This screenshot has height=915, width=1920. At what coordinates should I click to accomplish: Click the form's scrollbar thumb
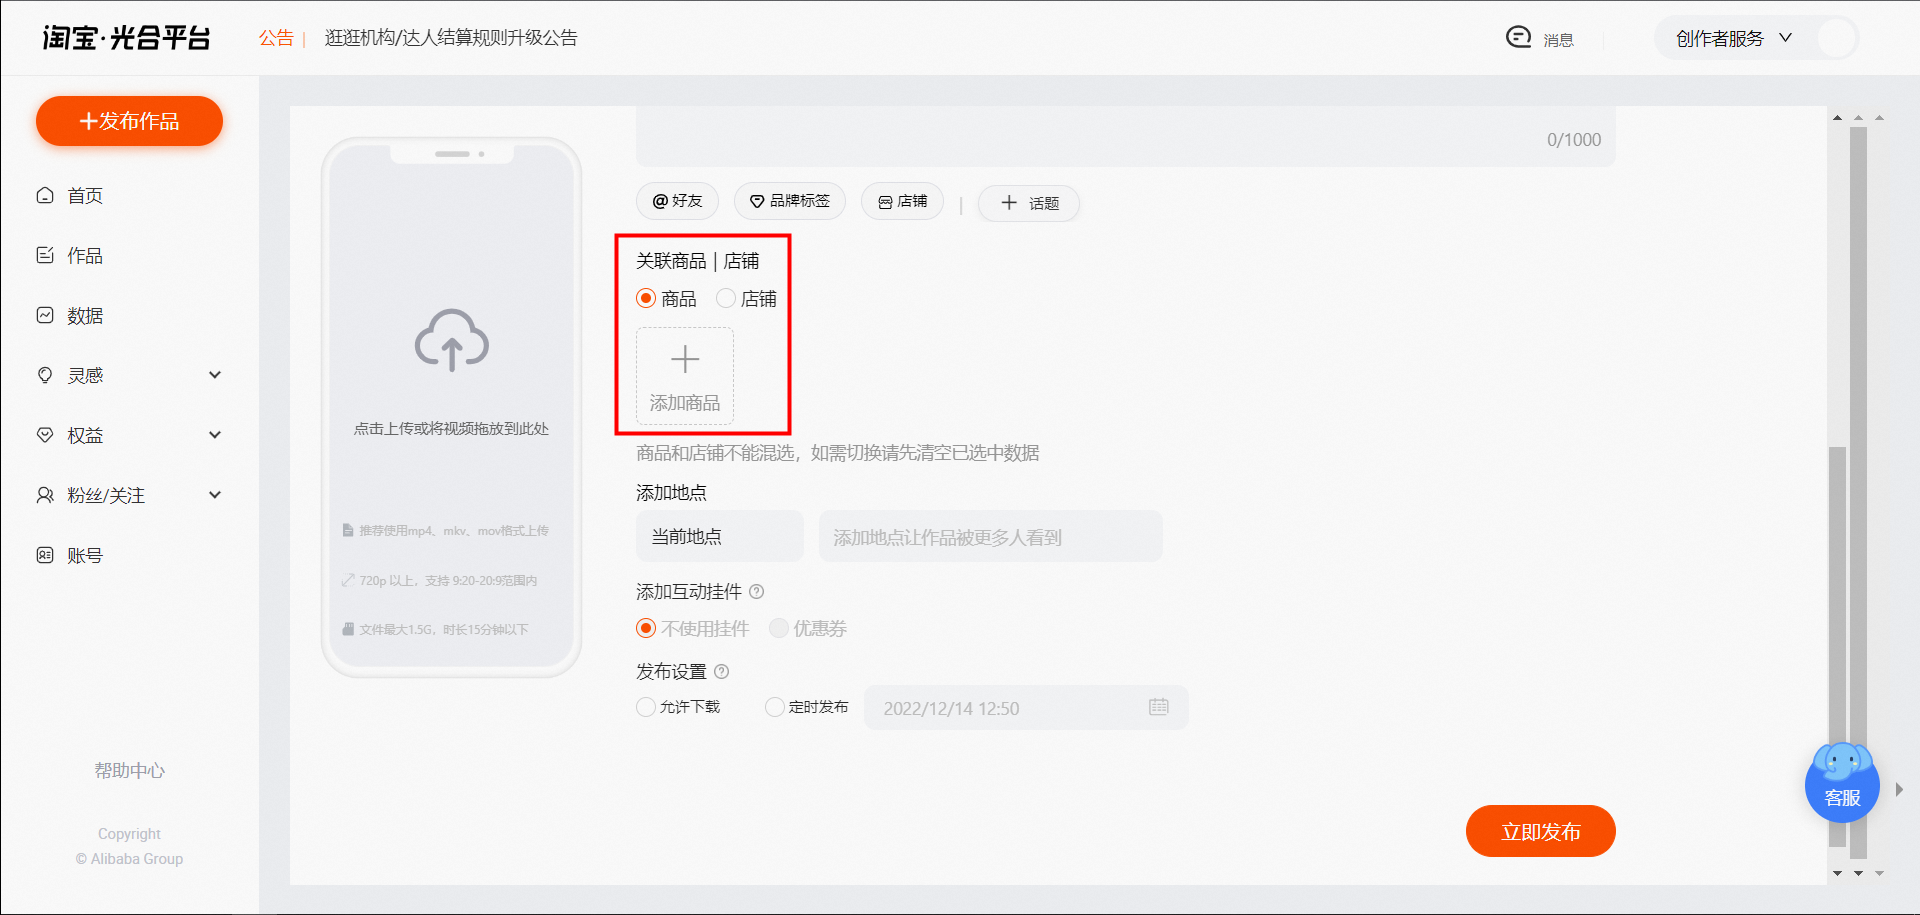1837,647
